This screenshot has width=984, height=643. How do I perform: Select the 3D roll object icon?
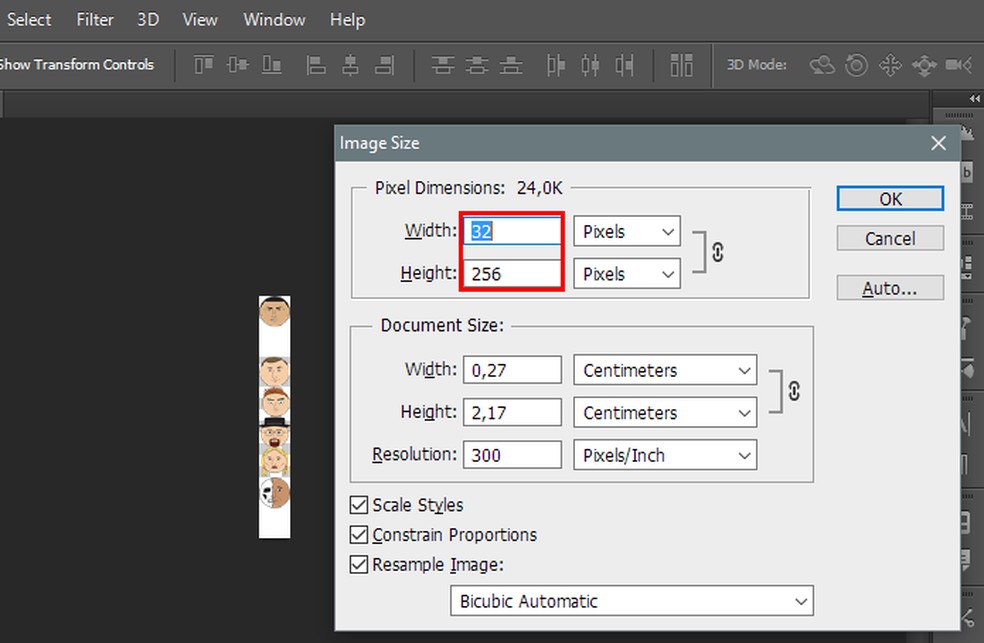pos(856,65)
